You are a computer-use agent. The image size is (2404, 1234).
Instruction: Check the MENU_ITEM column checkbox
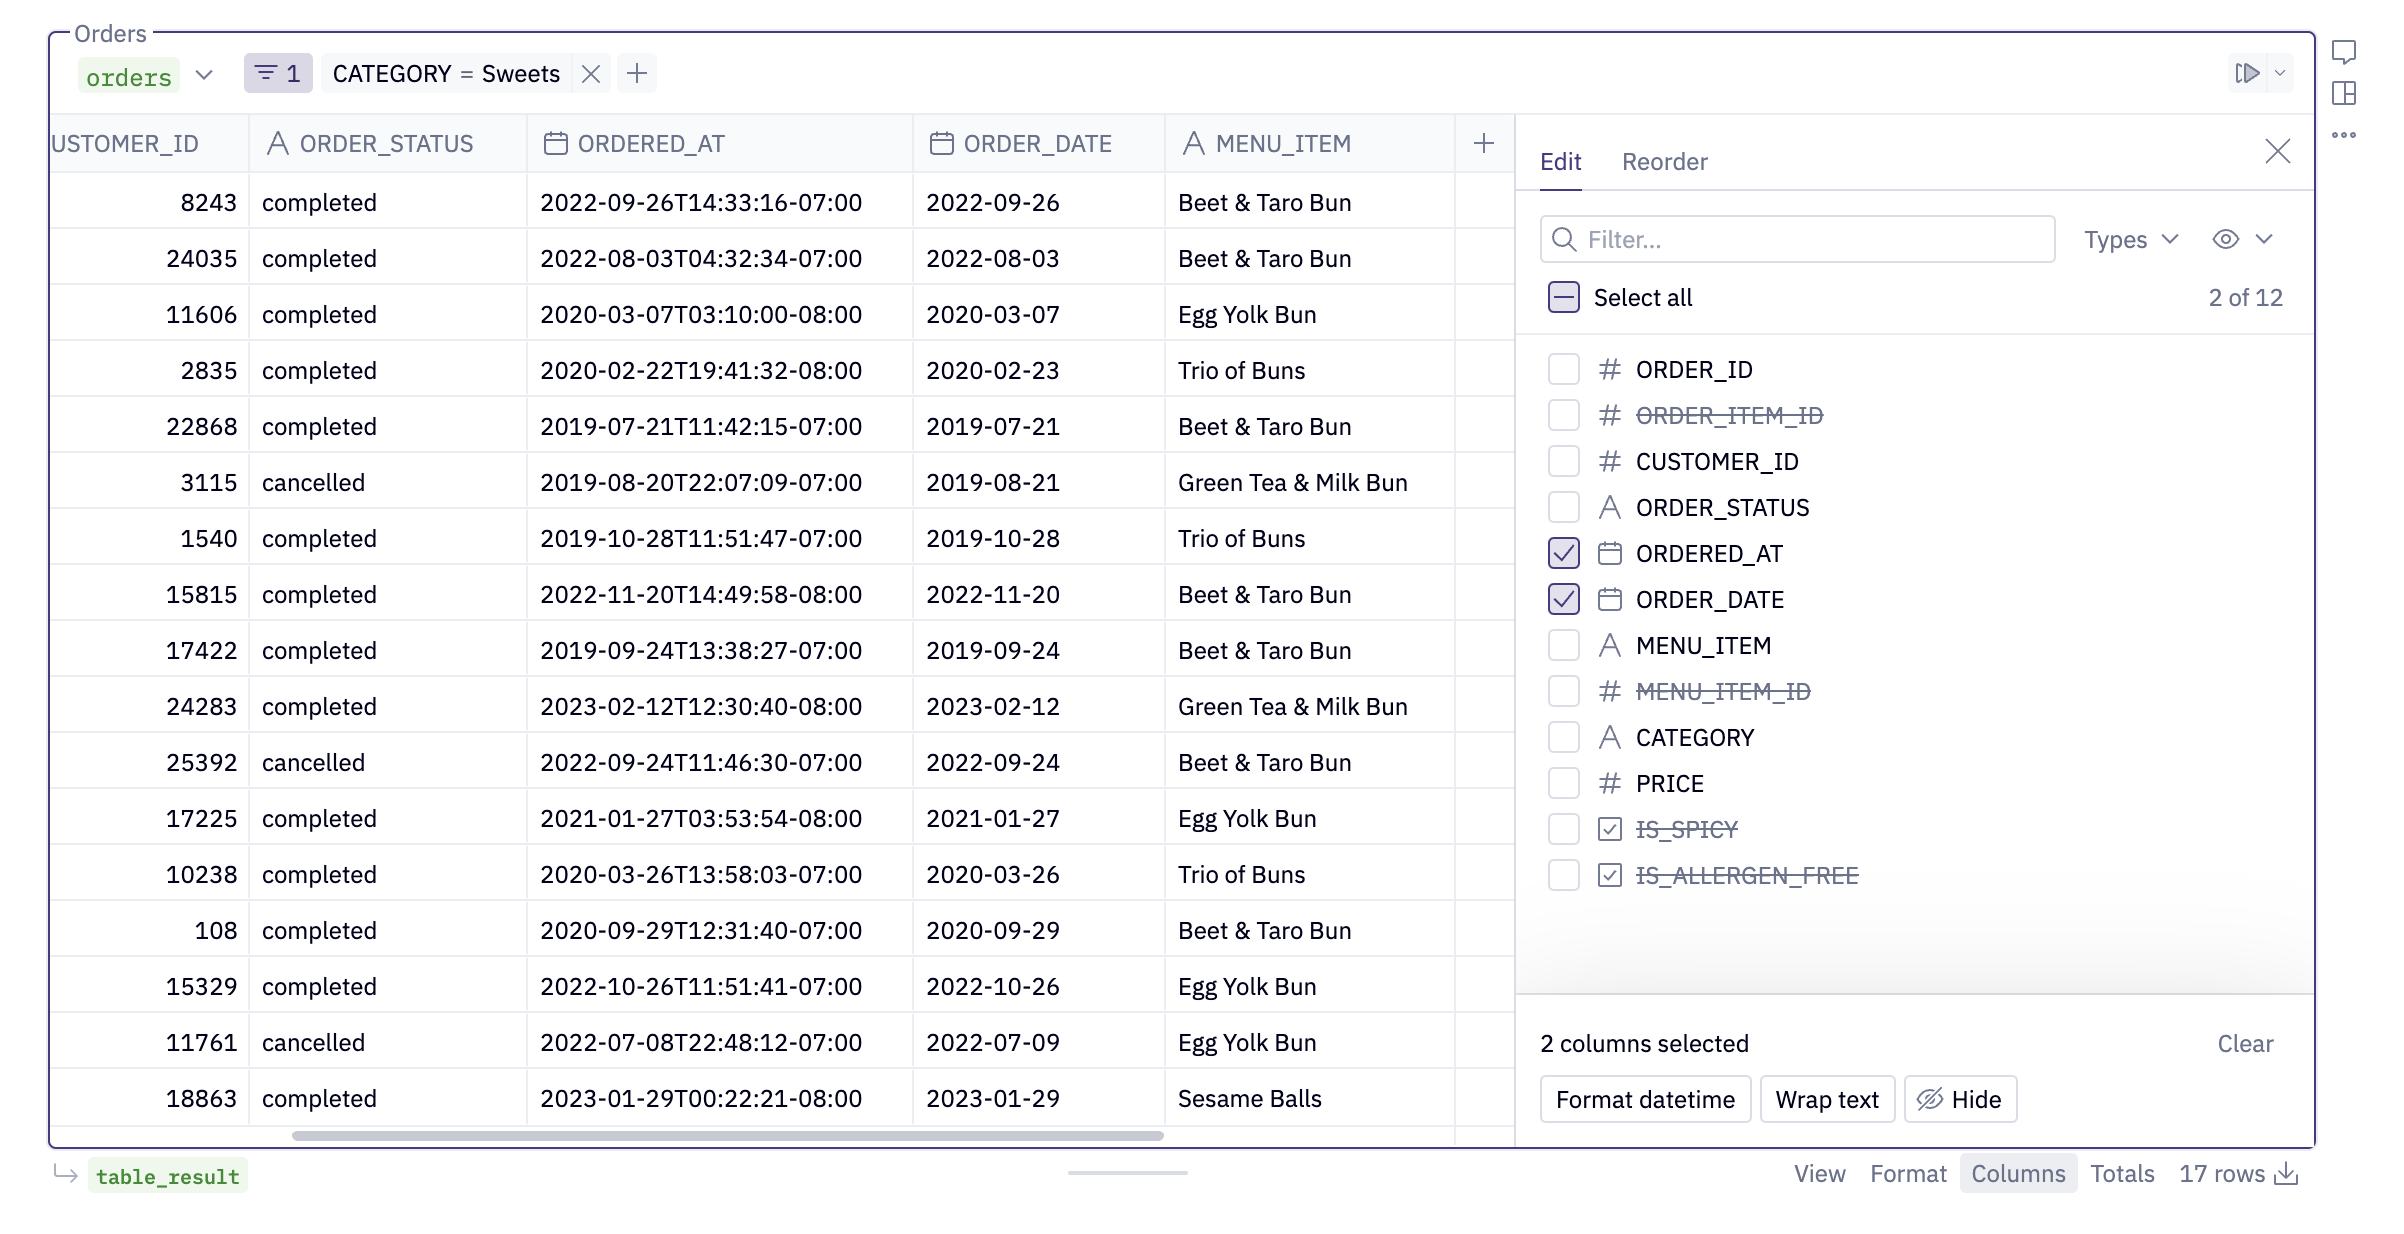coord(1564,645)
